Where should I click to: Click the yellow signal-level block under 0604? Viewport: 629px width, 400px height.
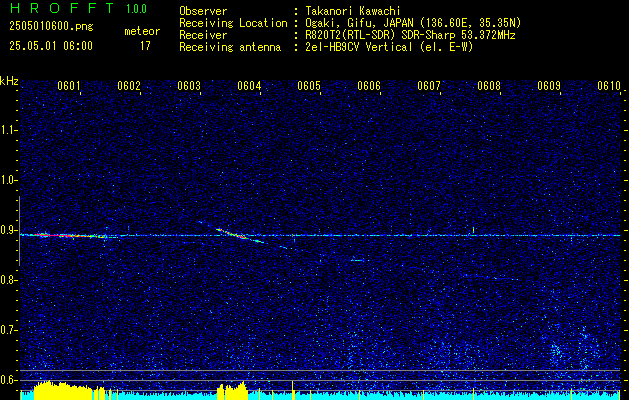click(232, 391)
